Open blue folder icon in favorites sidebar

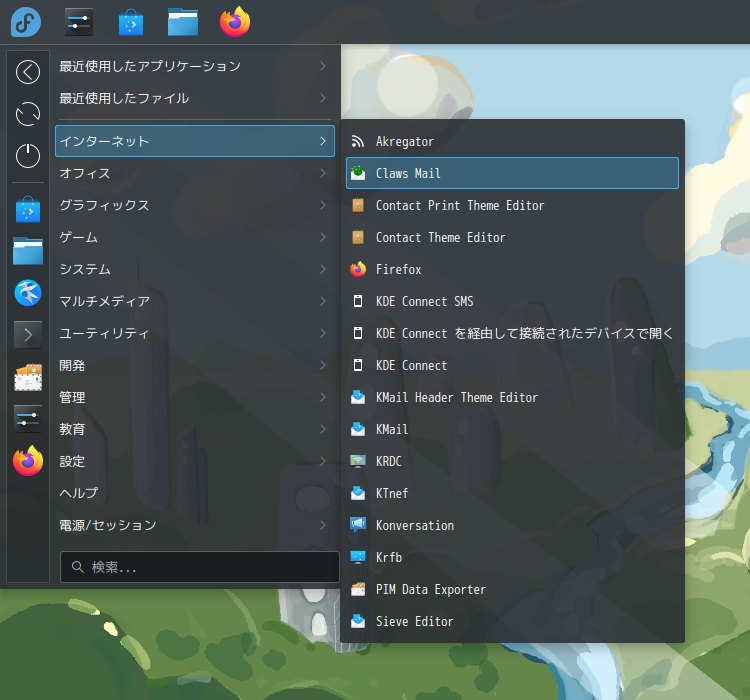coord(28,251)
